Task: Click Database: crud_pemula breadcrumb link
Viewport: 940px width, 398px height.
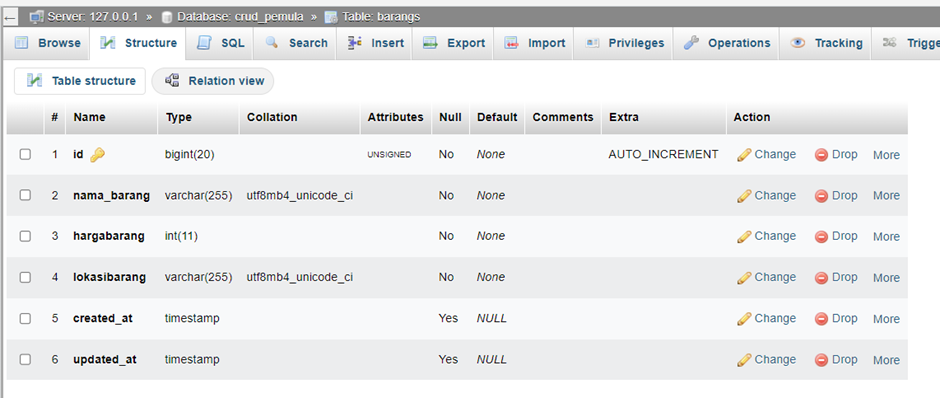Action: click(x=240, y=17)
